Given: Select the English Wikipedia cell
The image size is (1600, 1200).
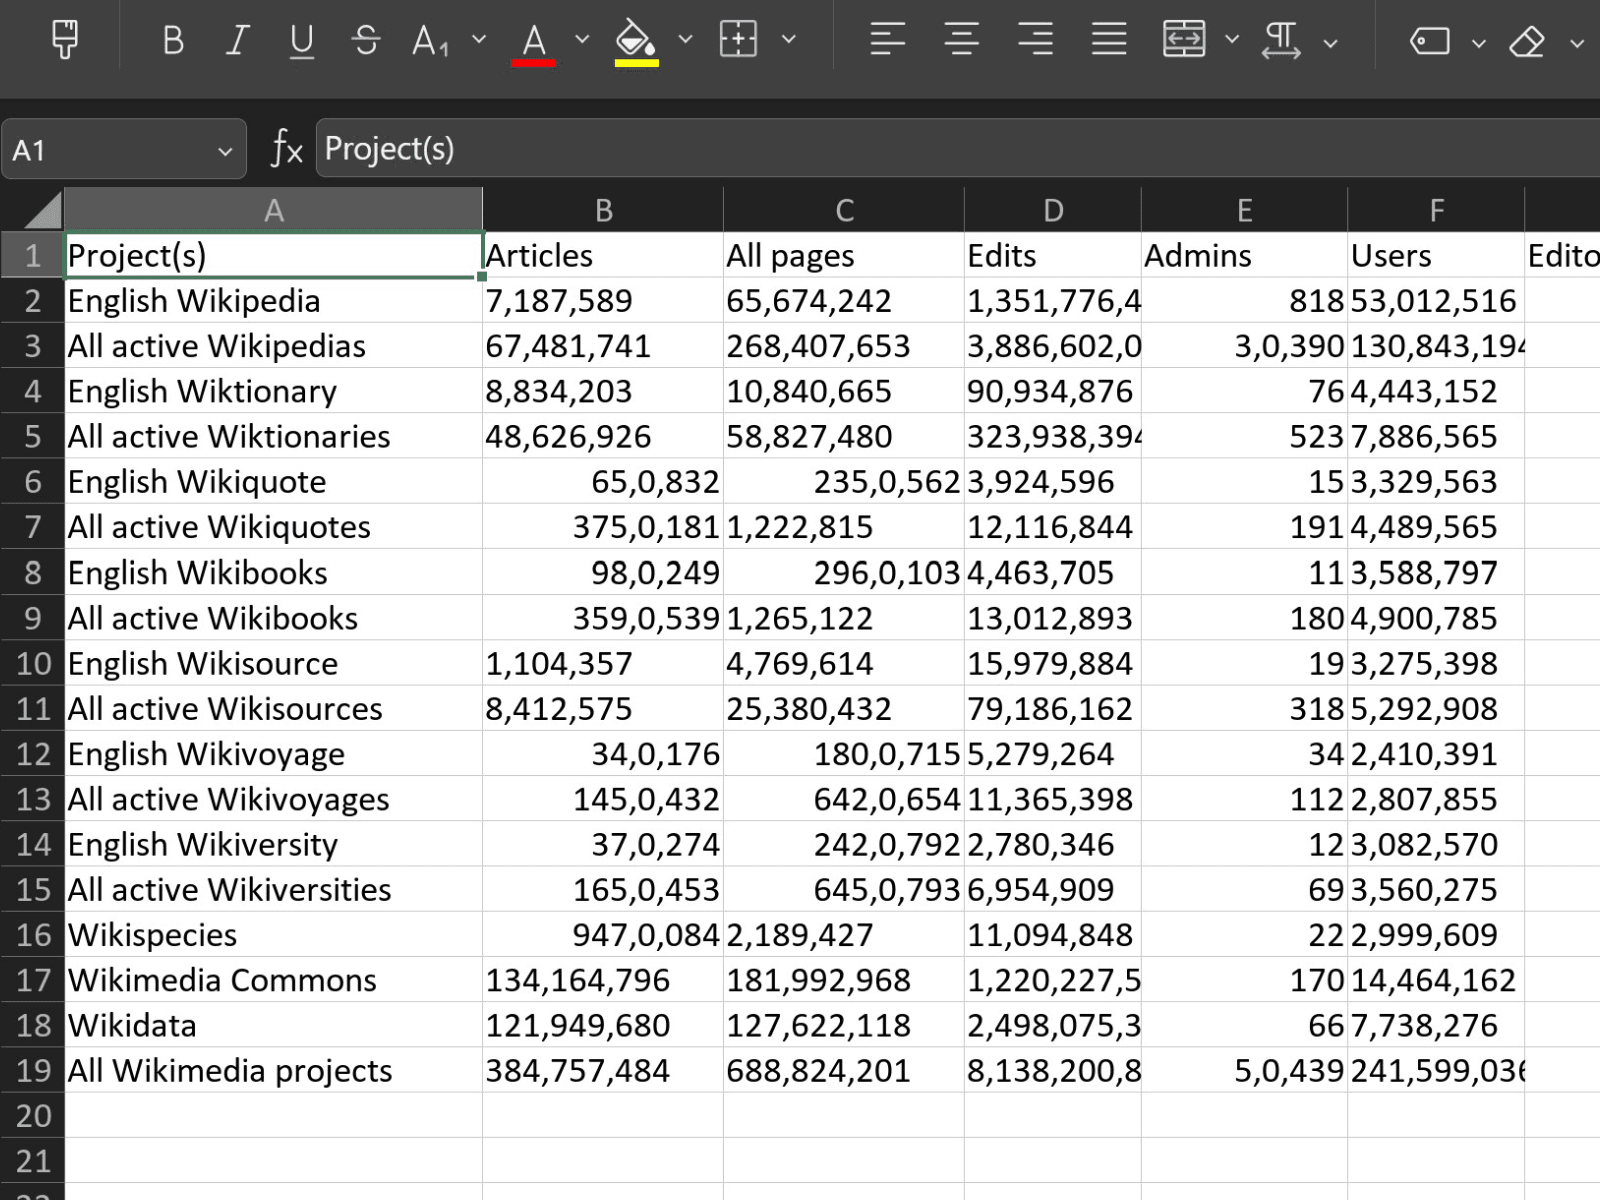Looking at the screenshot, I should point(273,300).
